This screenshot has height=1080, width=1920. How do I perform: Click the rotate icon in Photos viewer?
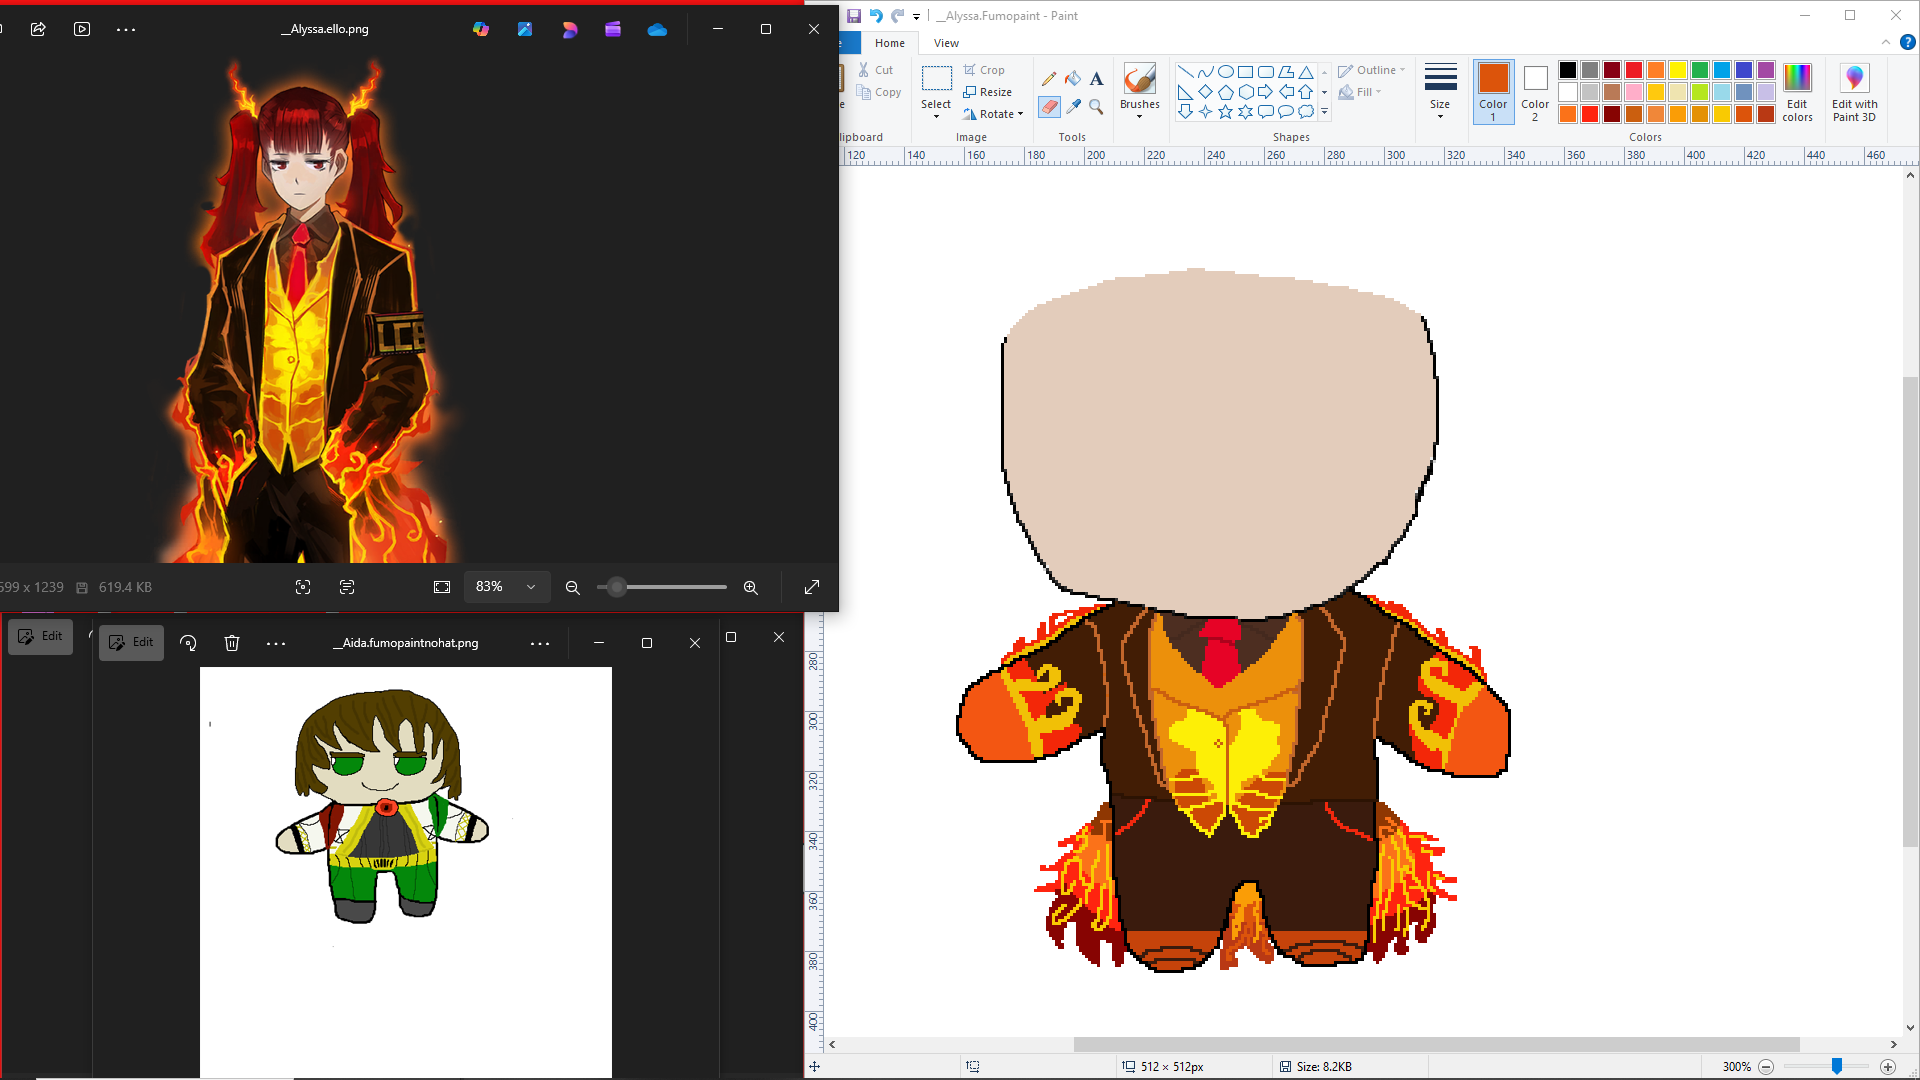pyautogui.click(x=188, y=643)
